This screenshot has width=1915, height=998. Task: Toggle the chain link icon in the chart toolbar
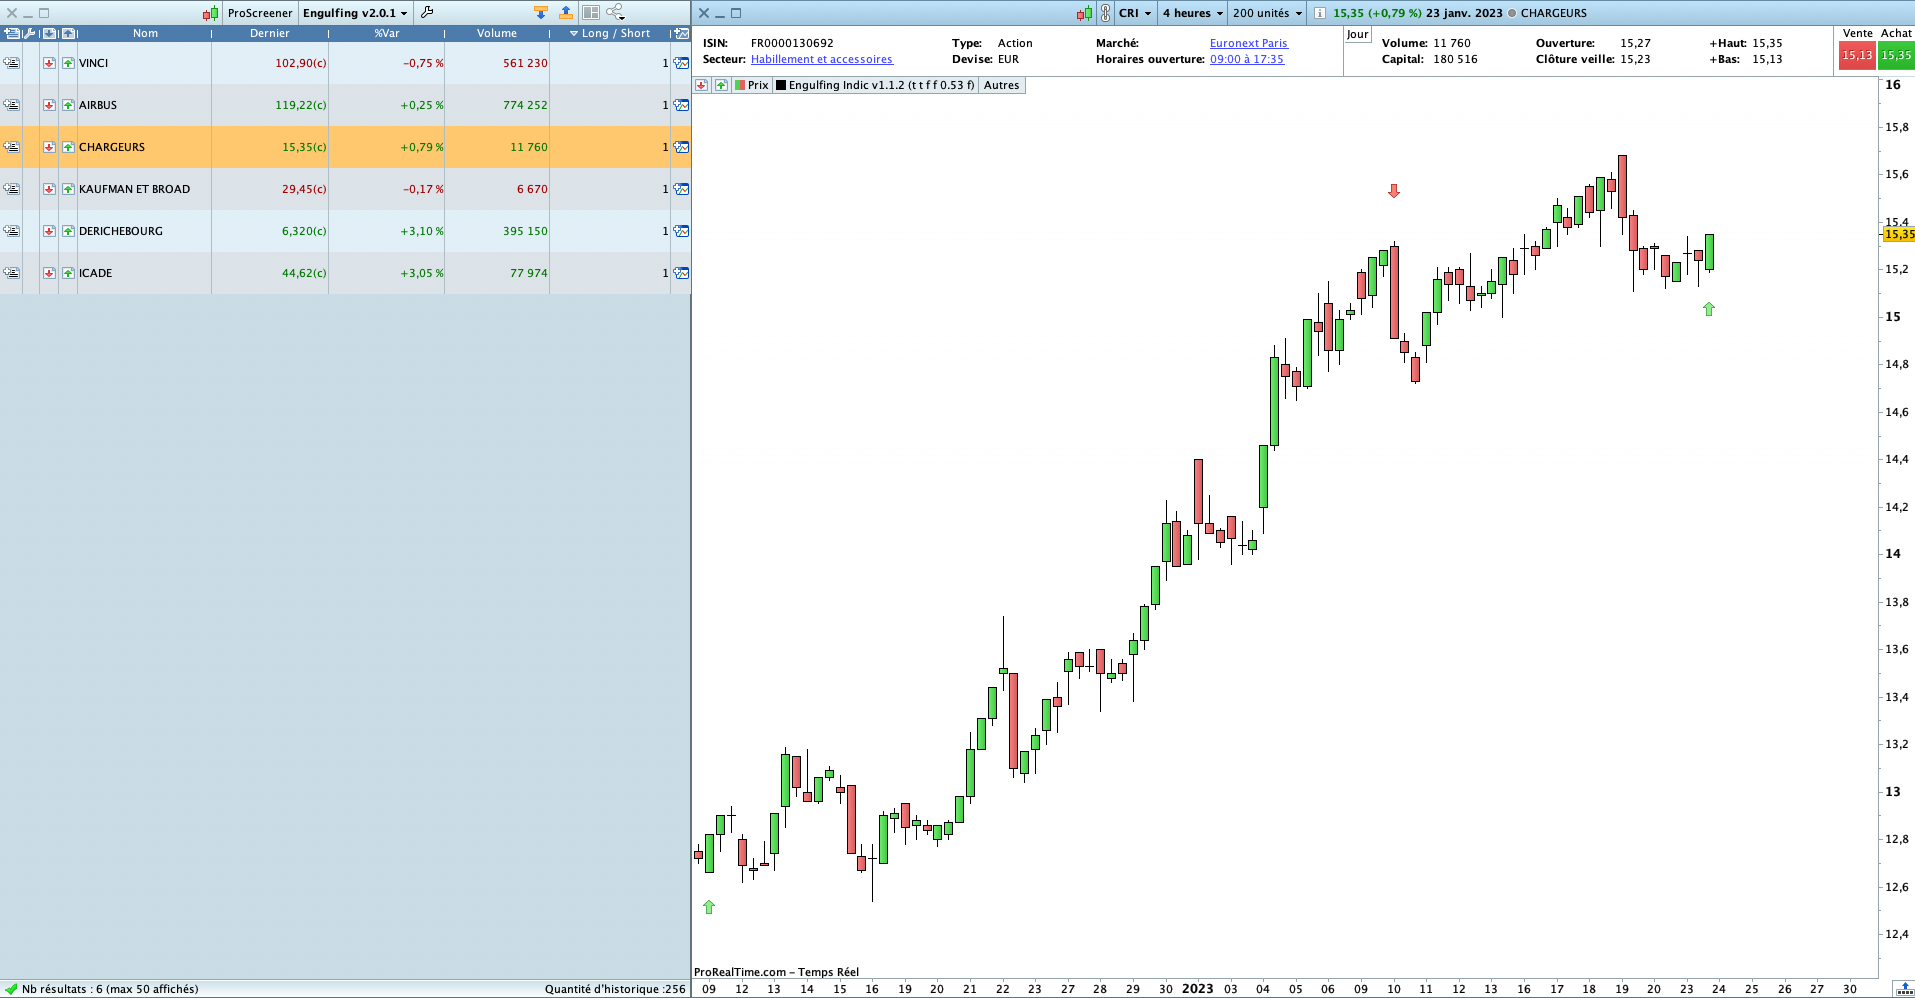coord(1105,13)
